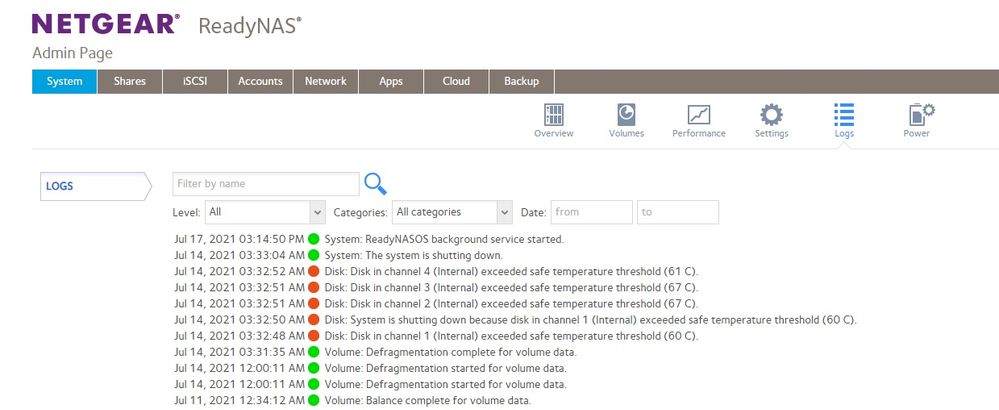The image size is (999, 410).
Task: Select the LOGS sidebar item
Action: pos(90,186)
